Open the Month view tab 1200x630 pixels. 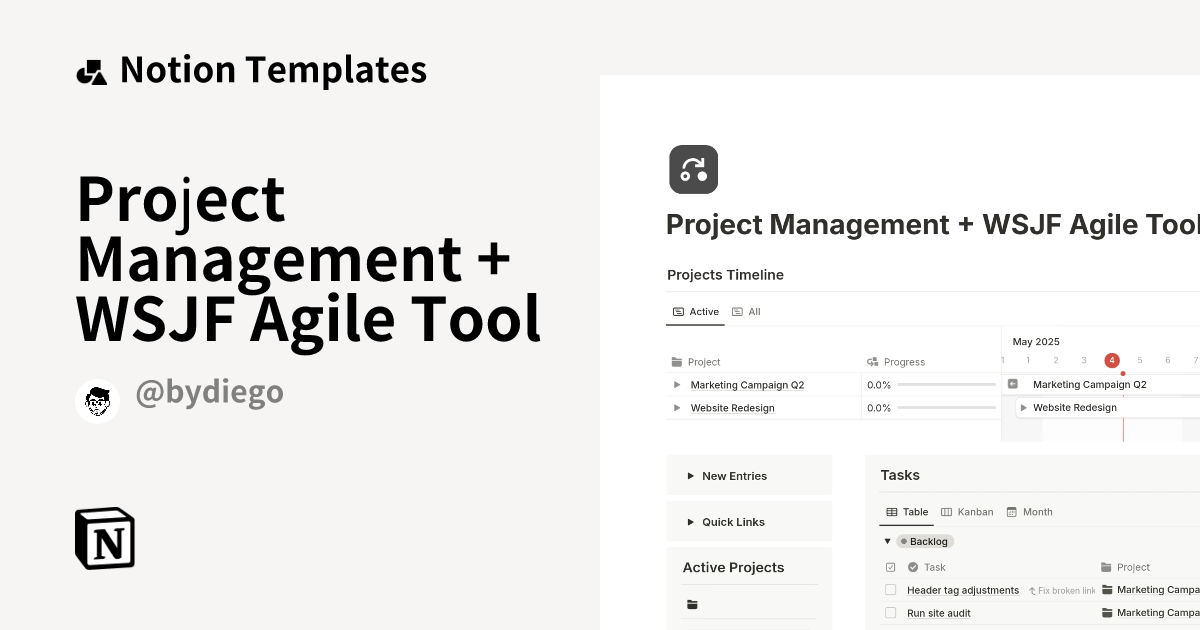click(1029, 512)
